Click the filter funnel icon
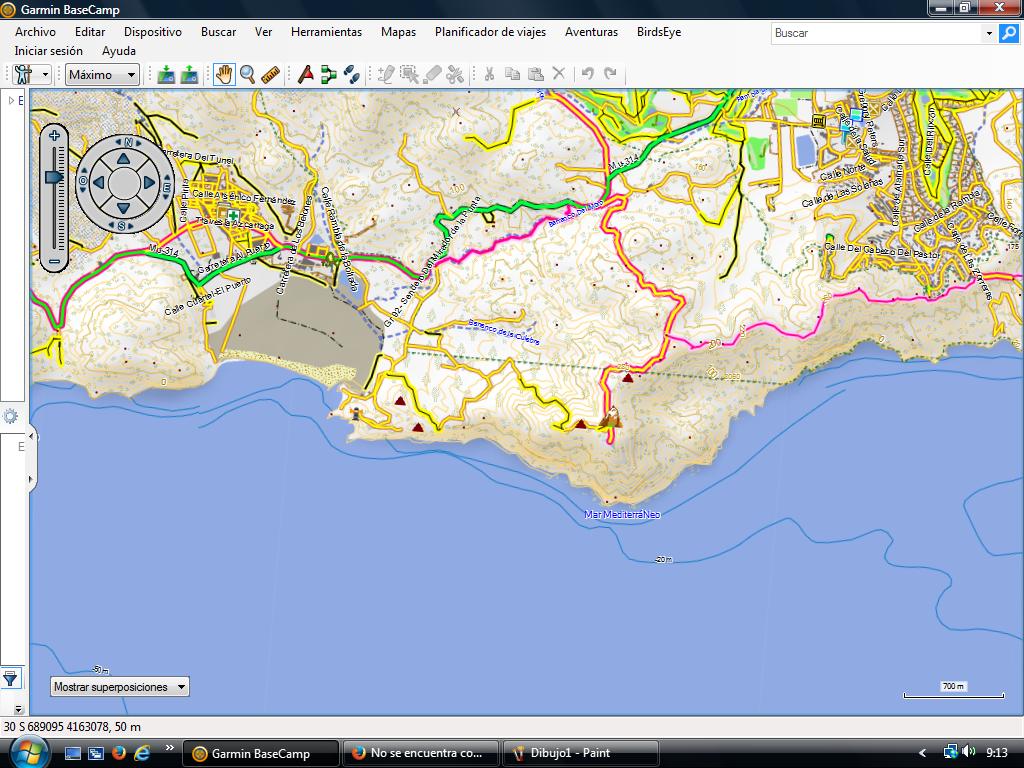This screenshot has height=768, width=1024. (10, 679)
